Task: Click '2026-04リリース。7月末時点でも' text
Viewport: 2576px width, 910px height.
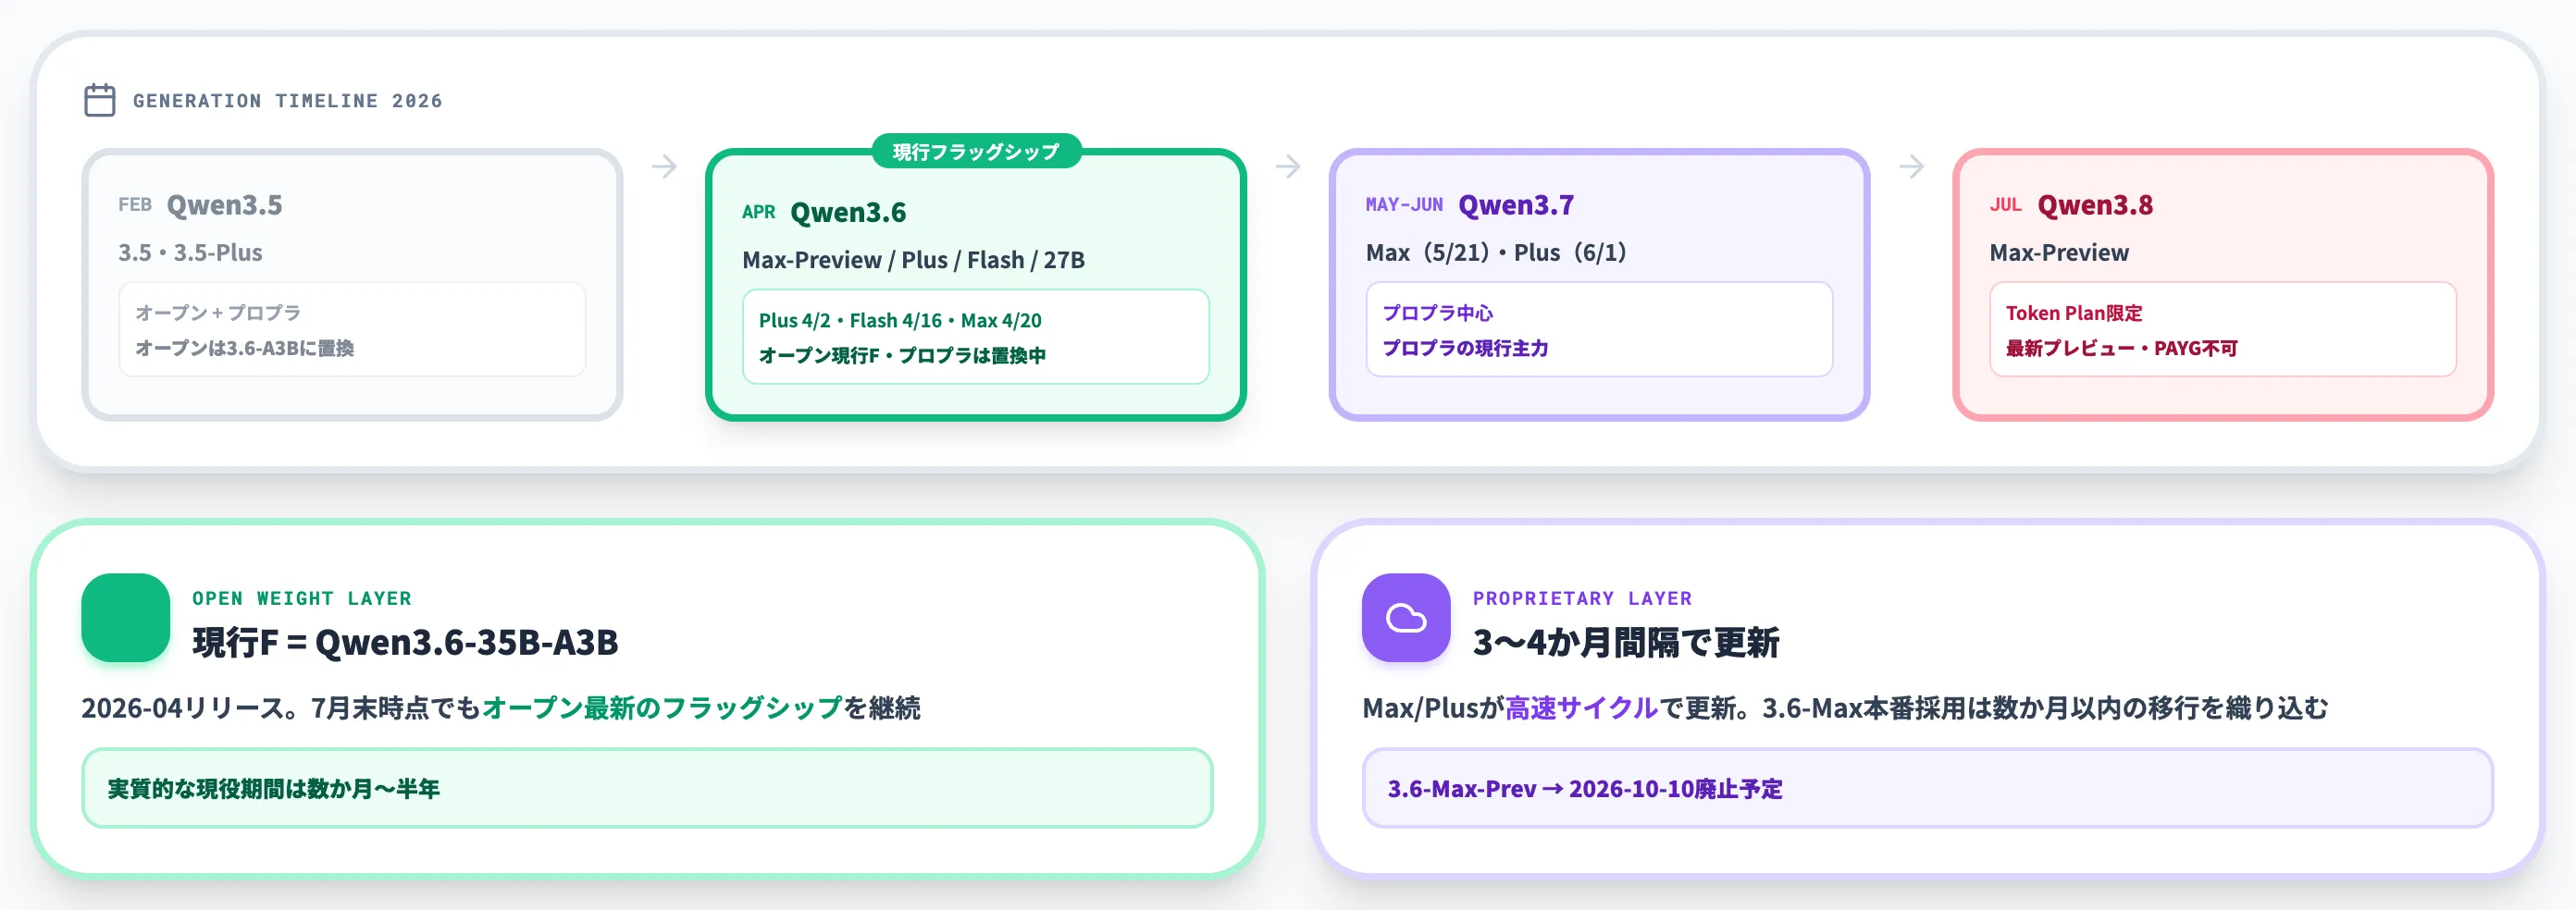Action: pyautogui.click(x=281, y=708)
